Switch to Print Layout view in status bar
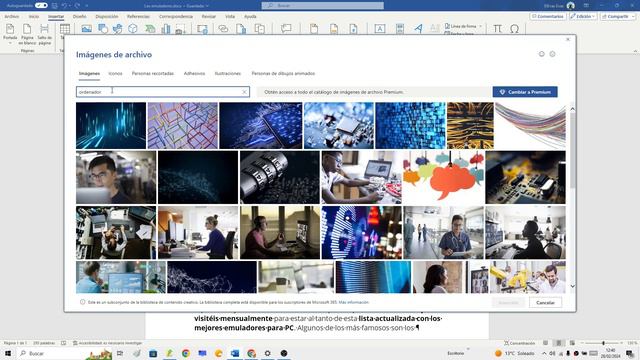Viewport: 640px width, 360px height. (x=559, y=343)
